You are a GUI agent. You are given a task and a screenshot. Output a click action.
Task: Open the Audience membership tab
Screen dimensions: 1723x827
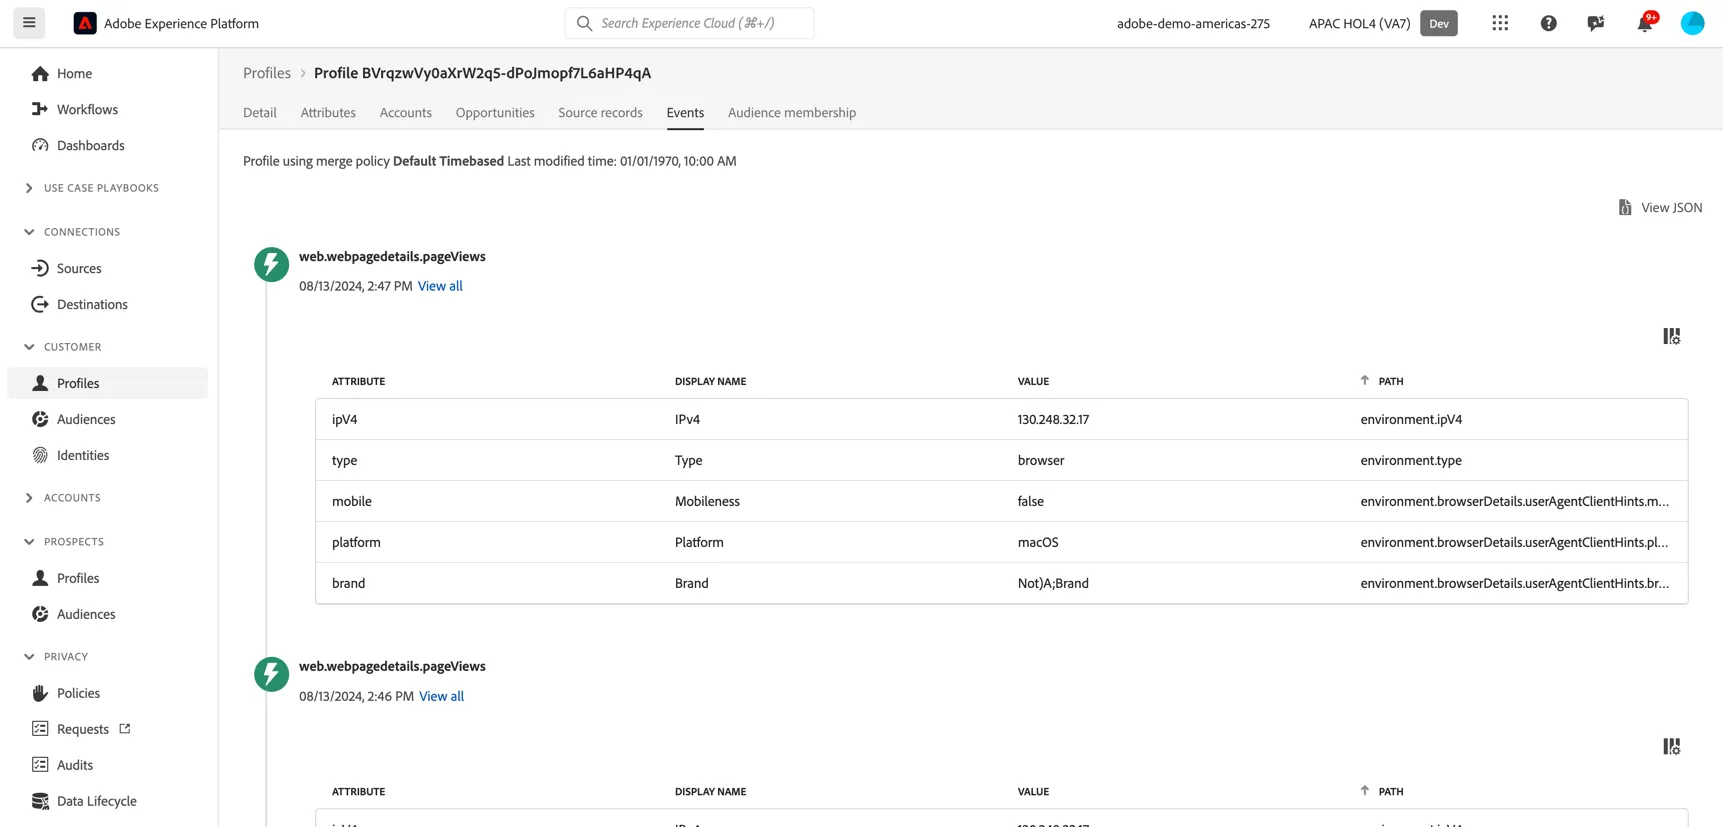click(792, 113)
